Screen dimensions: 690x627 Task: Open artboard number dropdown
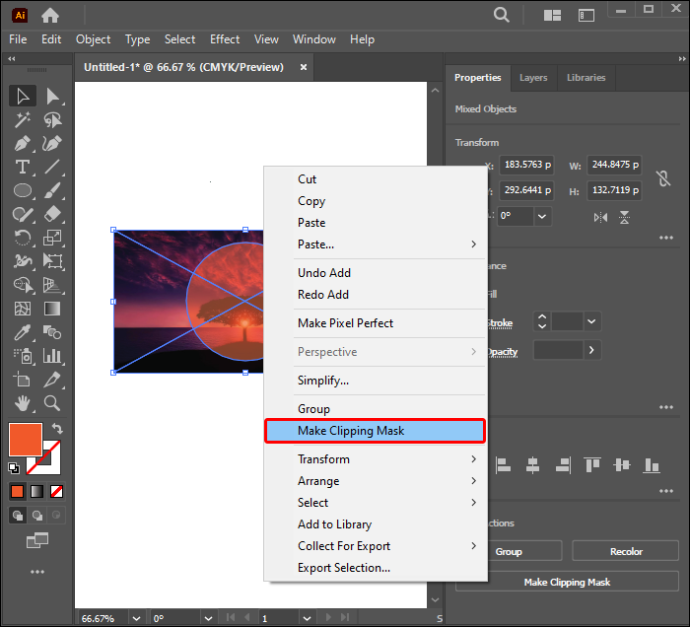pyautogui.click(x=307, y=619)
